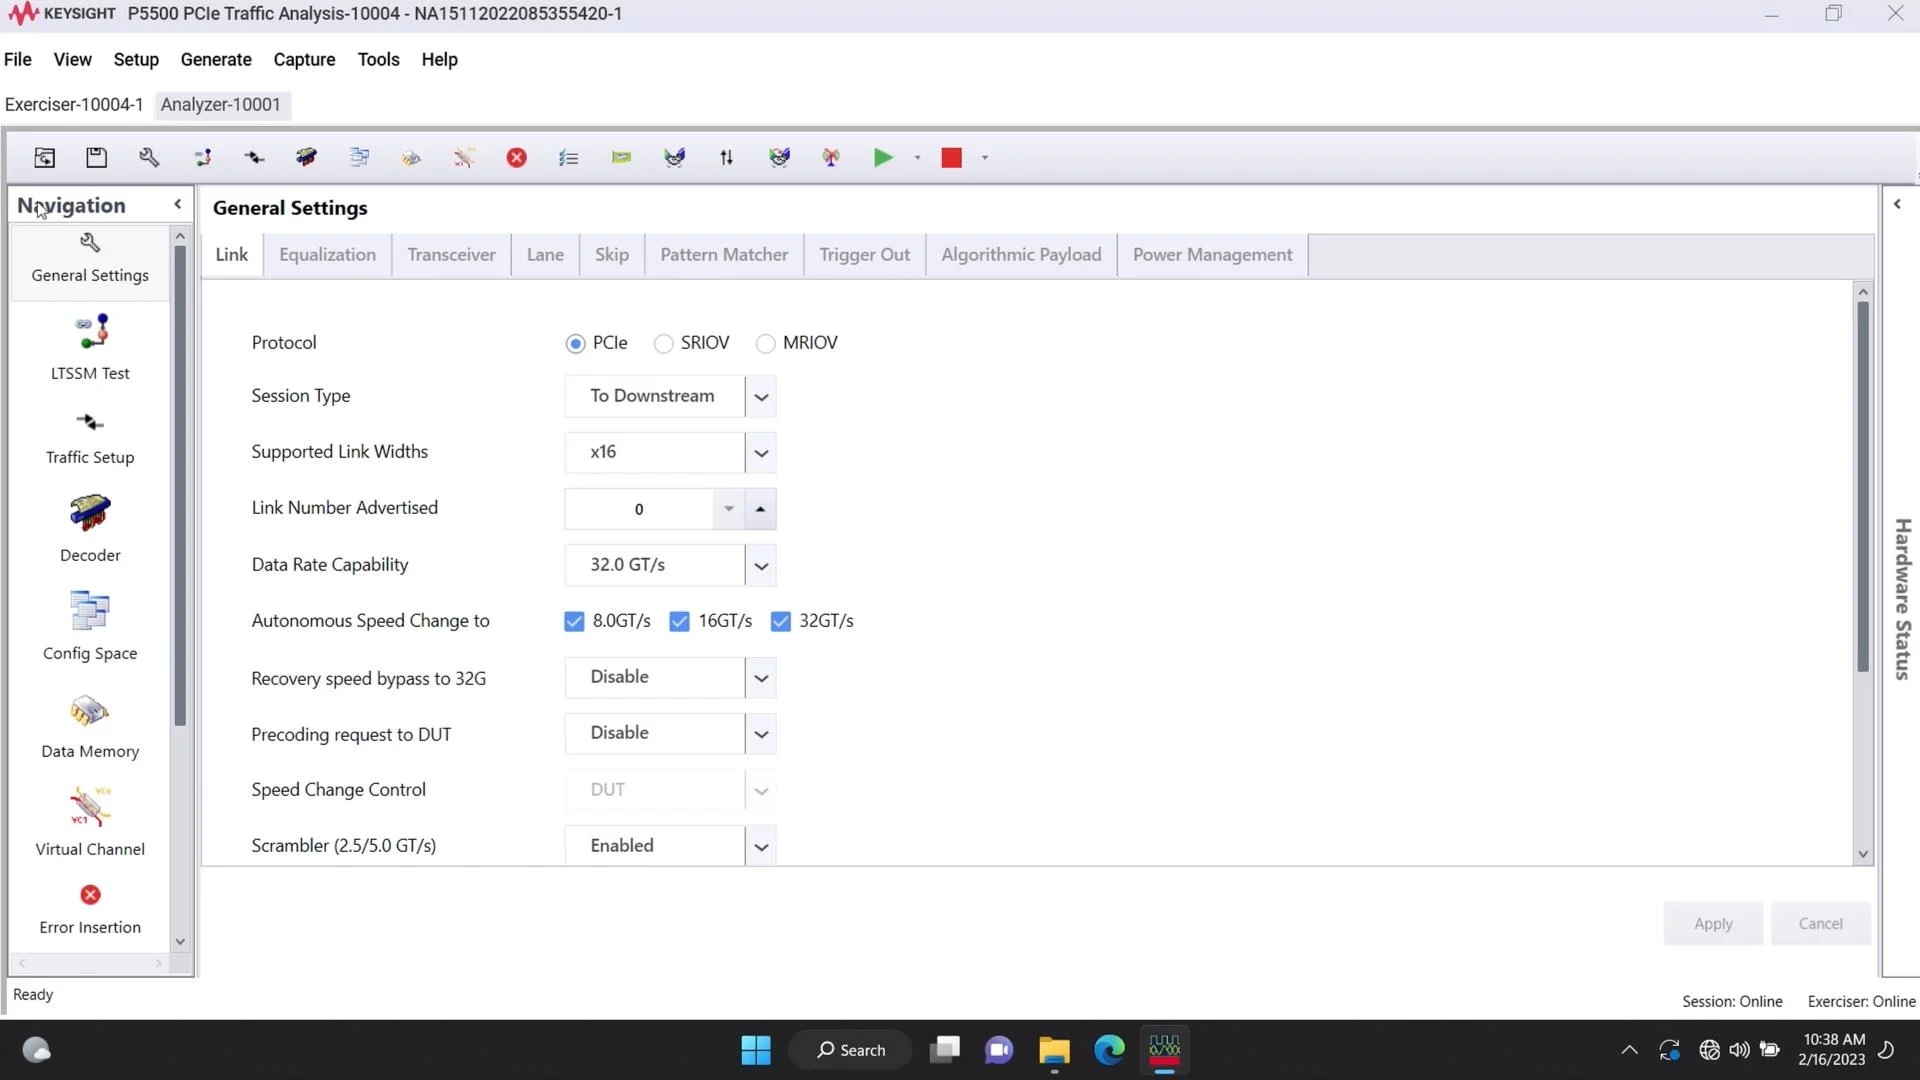Decrease Link Number Advertised value

pyautogui.click(x=729, y=509)
